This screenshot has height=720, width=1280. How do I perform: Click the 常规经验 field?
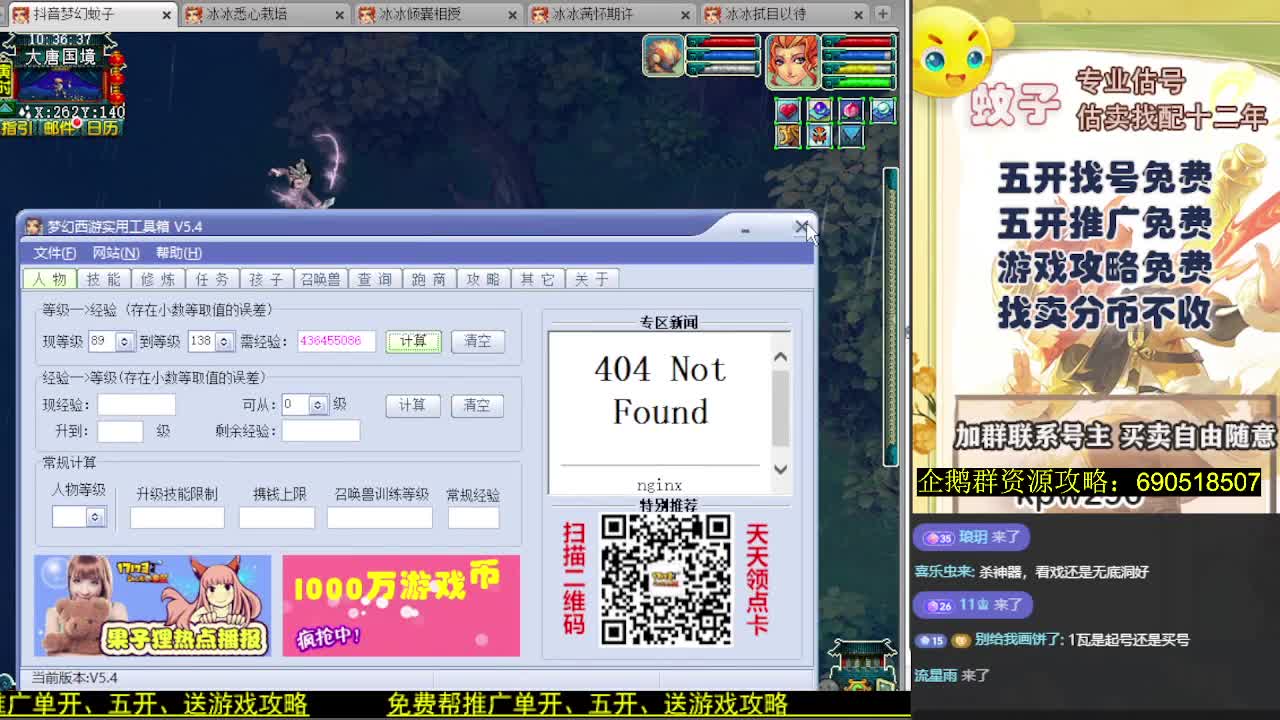[x=473, y=517]
